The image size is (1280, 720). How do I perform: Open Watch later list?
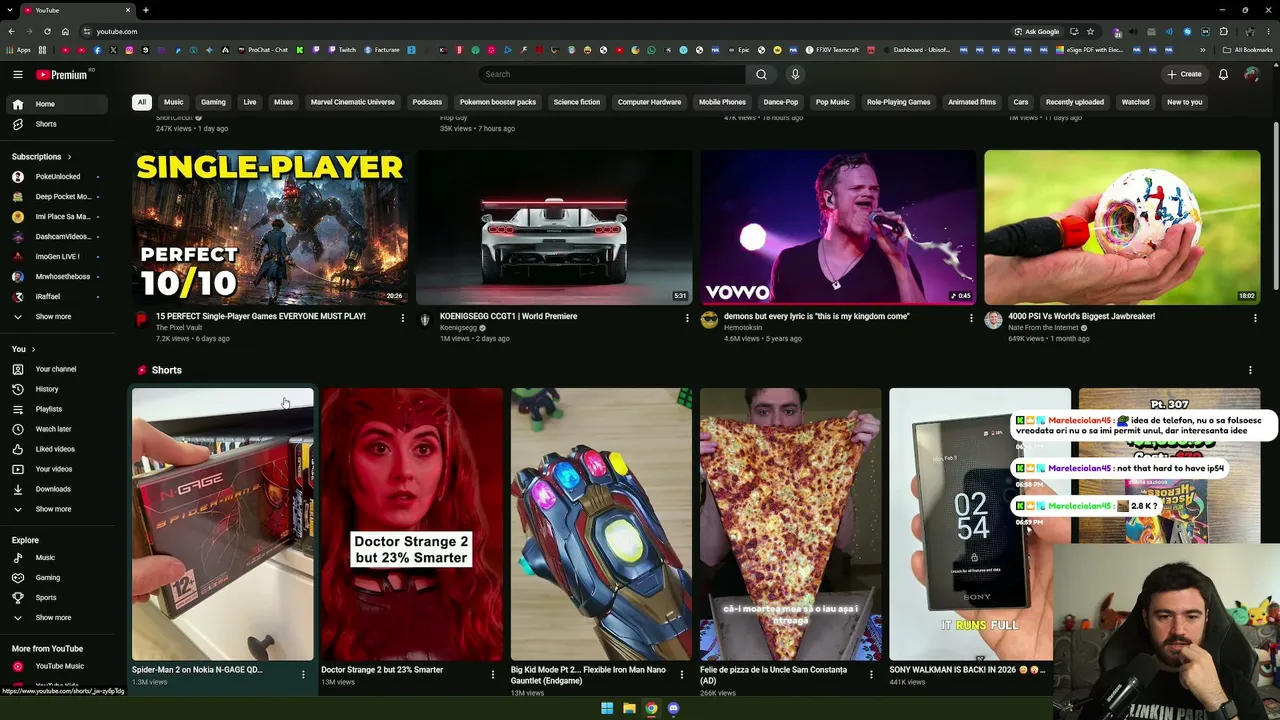pyautogui.click(x=58, y=429)
